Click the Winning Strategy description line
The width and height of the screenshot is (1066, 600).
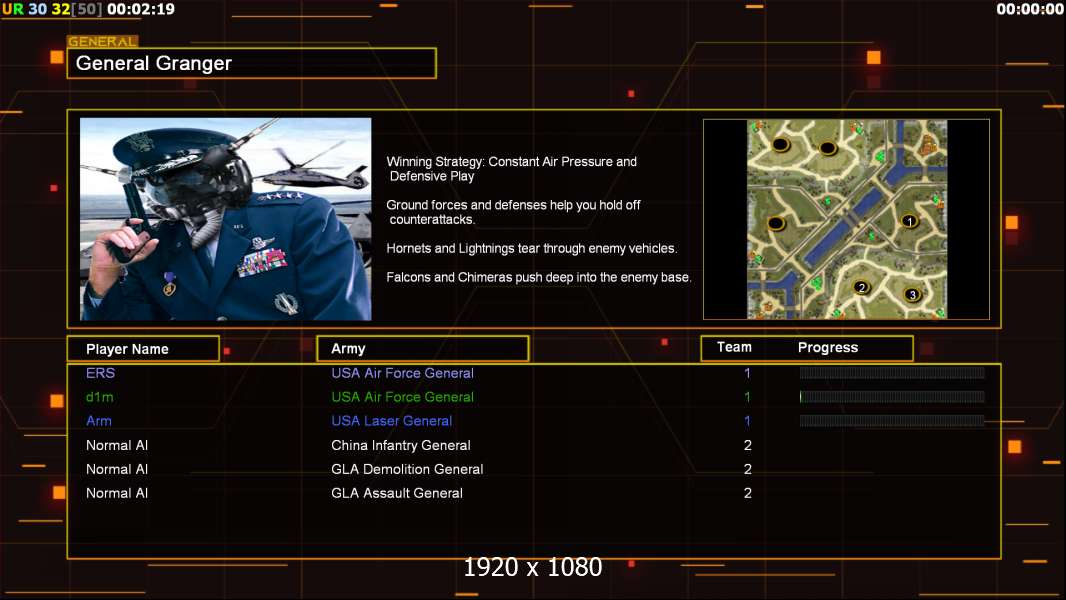[x=512, y=169]
